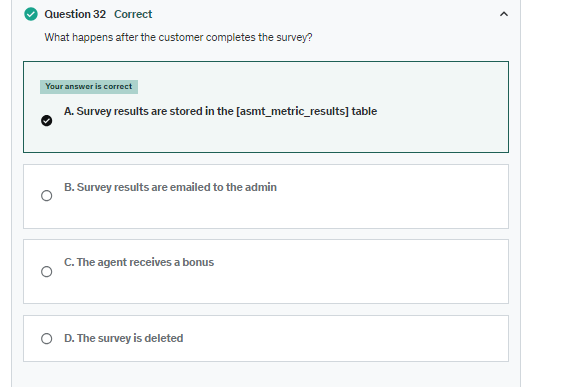Click the [asmt_metric_results] table name in answer A
This screenshot has height=387, width=563.
pos(292,112)
